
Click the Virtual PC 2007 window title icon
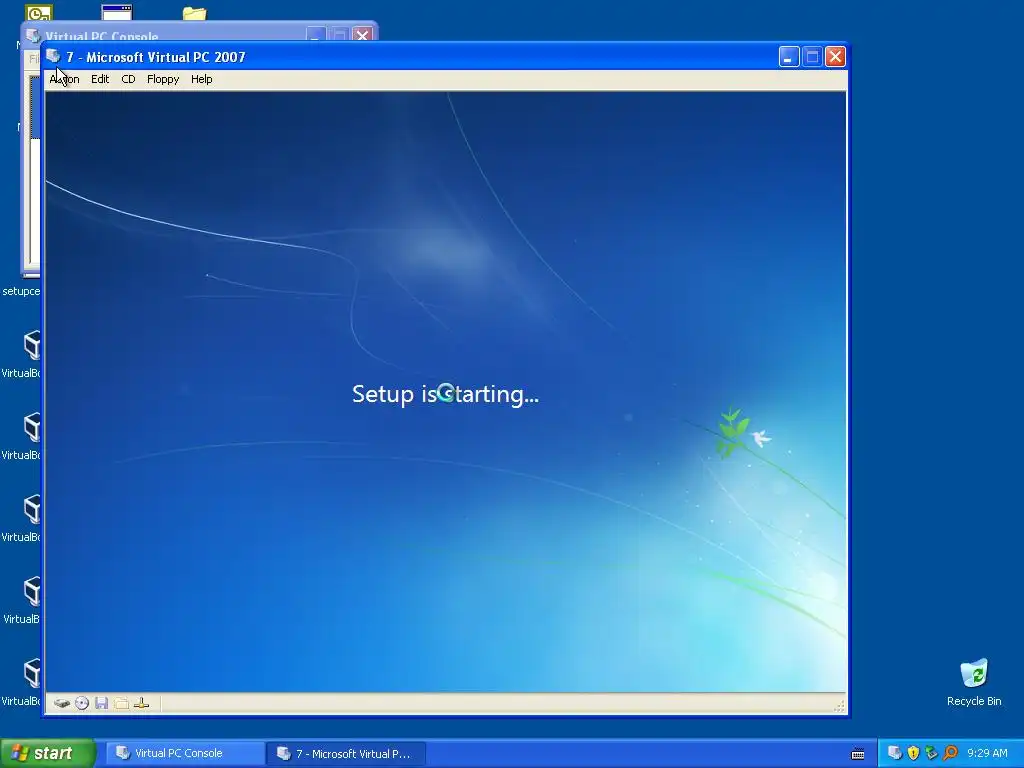click(54, 56)
